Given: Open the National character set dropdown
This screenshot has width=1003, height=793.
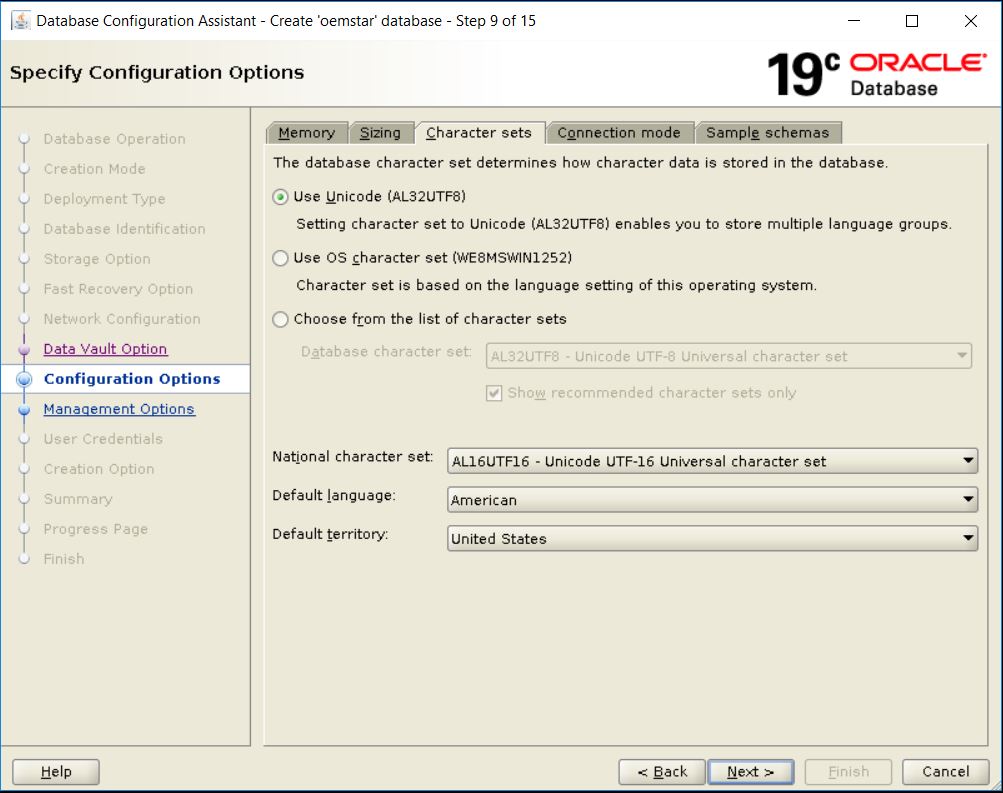Looking at the screenshot, I should pyautogui.click(x=713, y=461).
